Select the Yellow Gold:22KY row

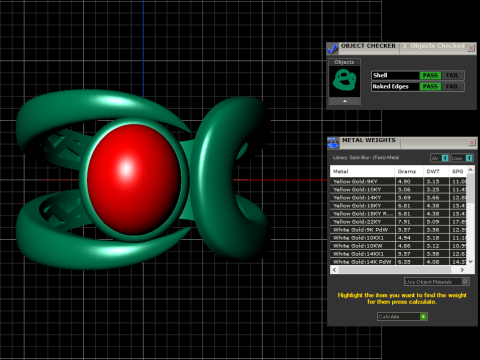point(399,222)
